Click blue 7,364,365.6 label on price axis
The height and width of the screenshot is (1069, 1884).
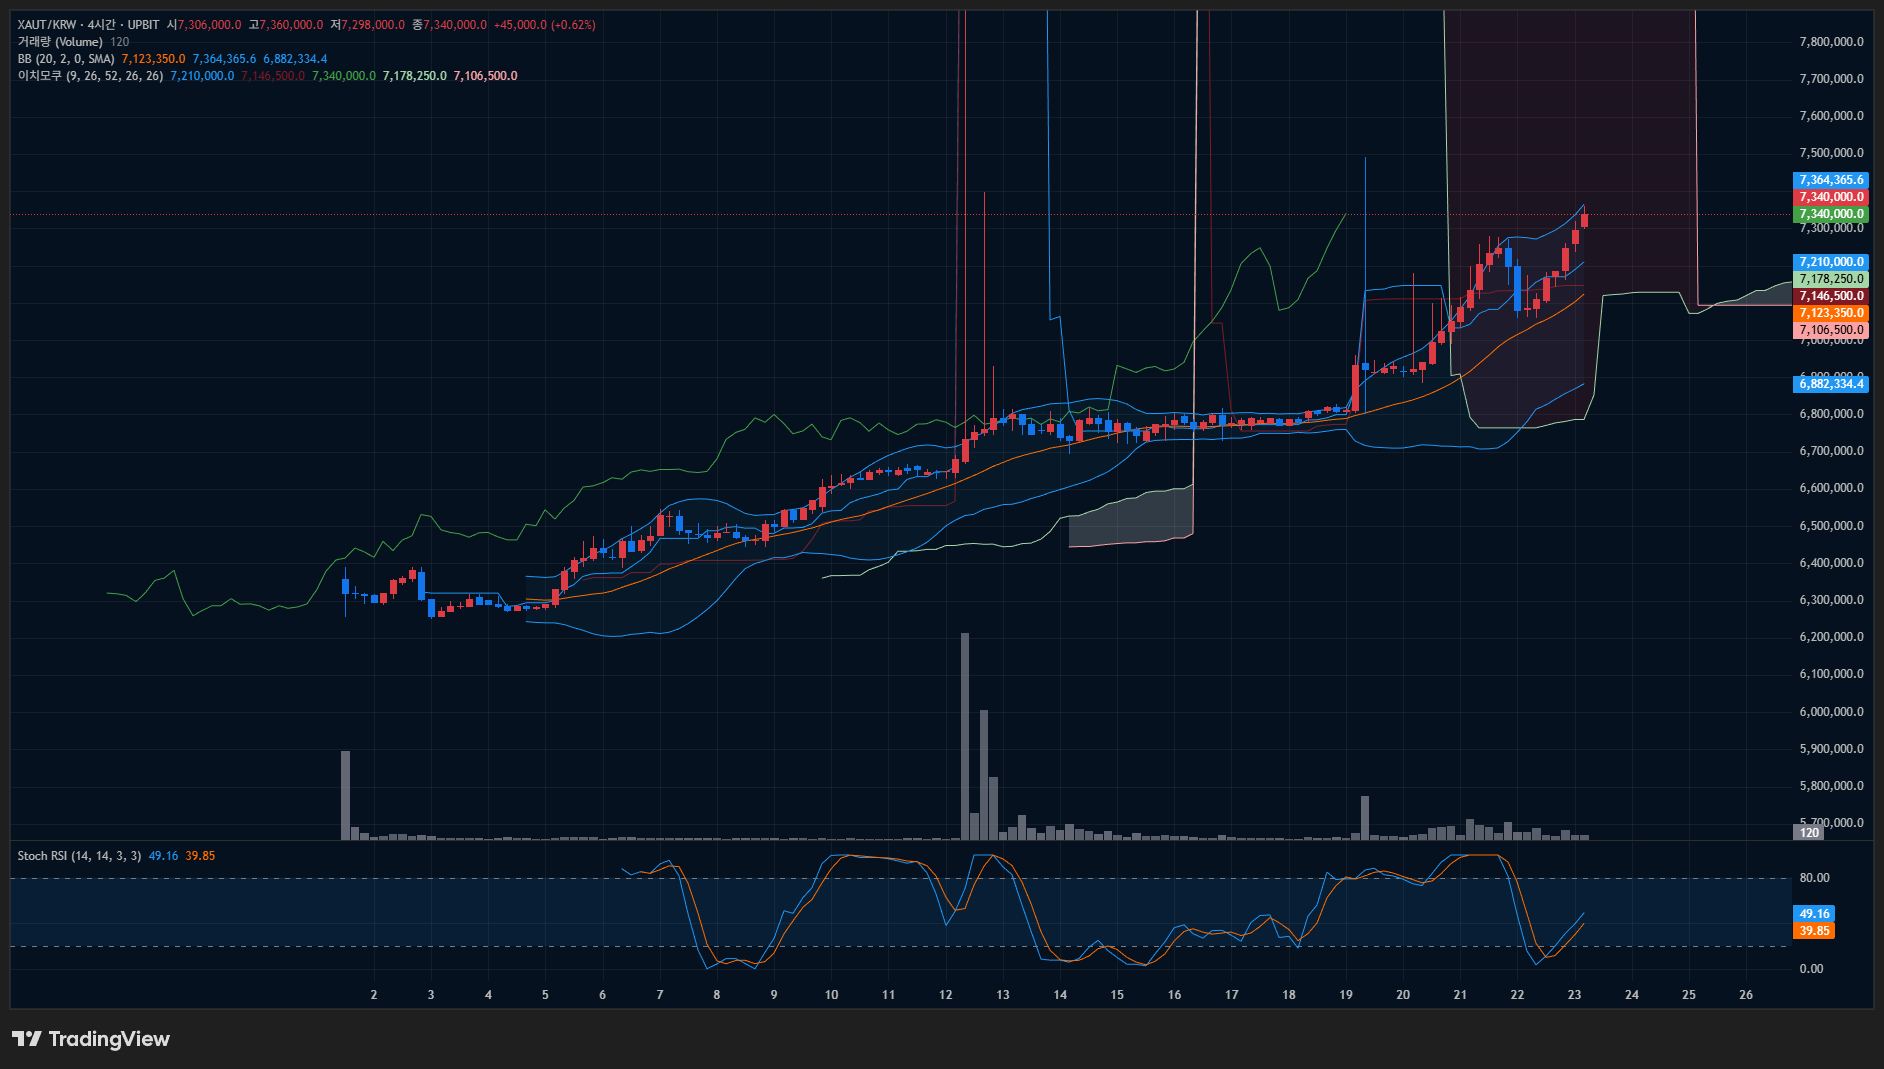[1830, 180]
